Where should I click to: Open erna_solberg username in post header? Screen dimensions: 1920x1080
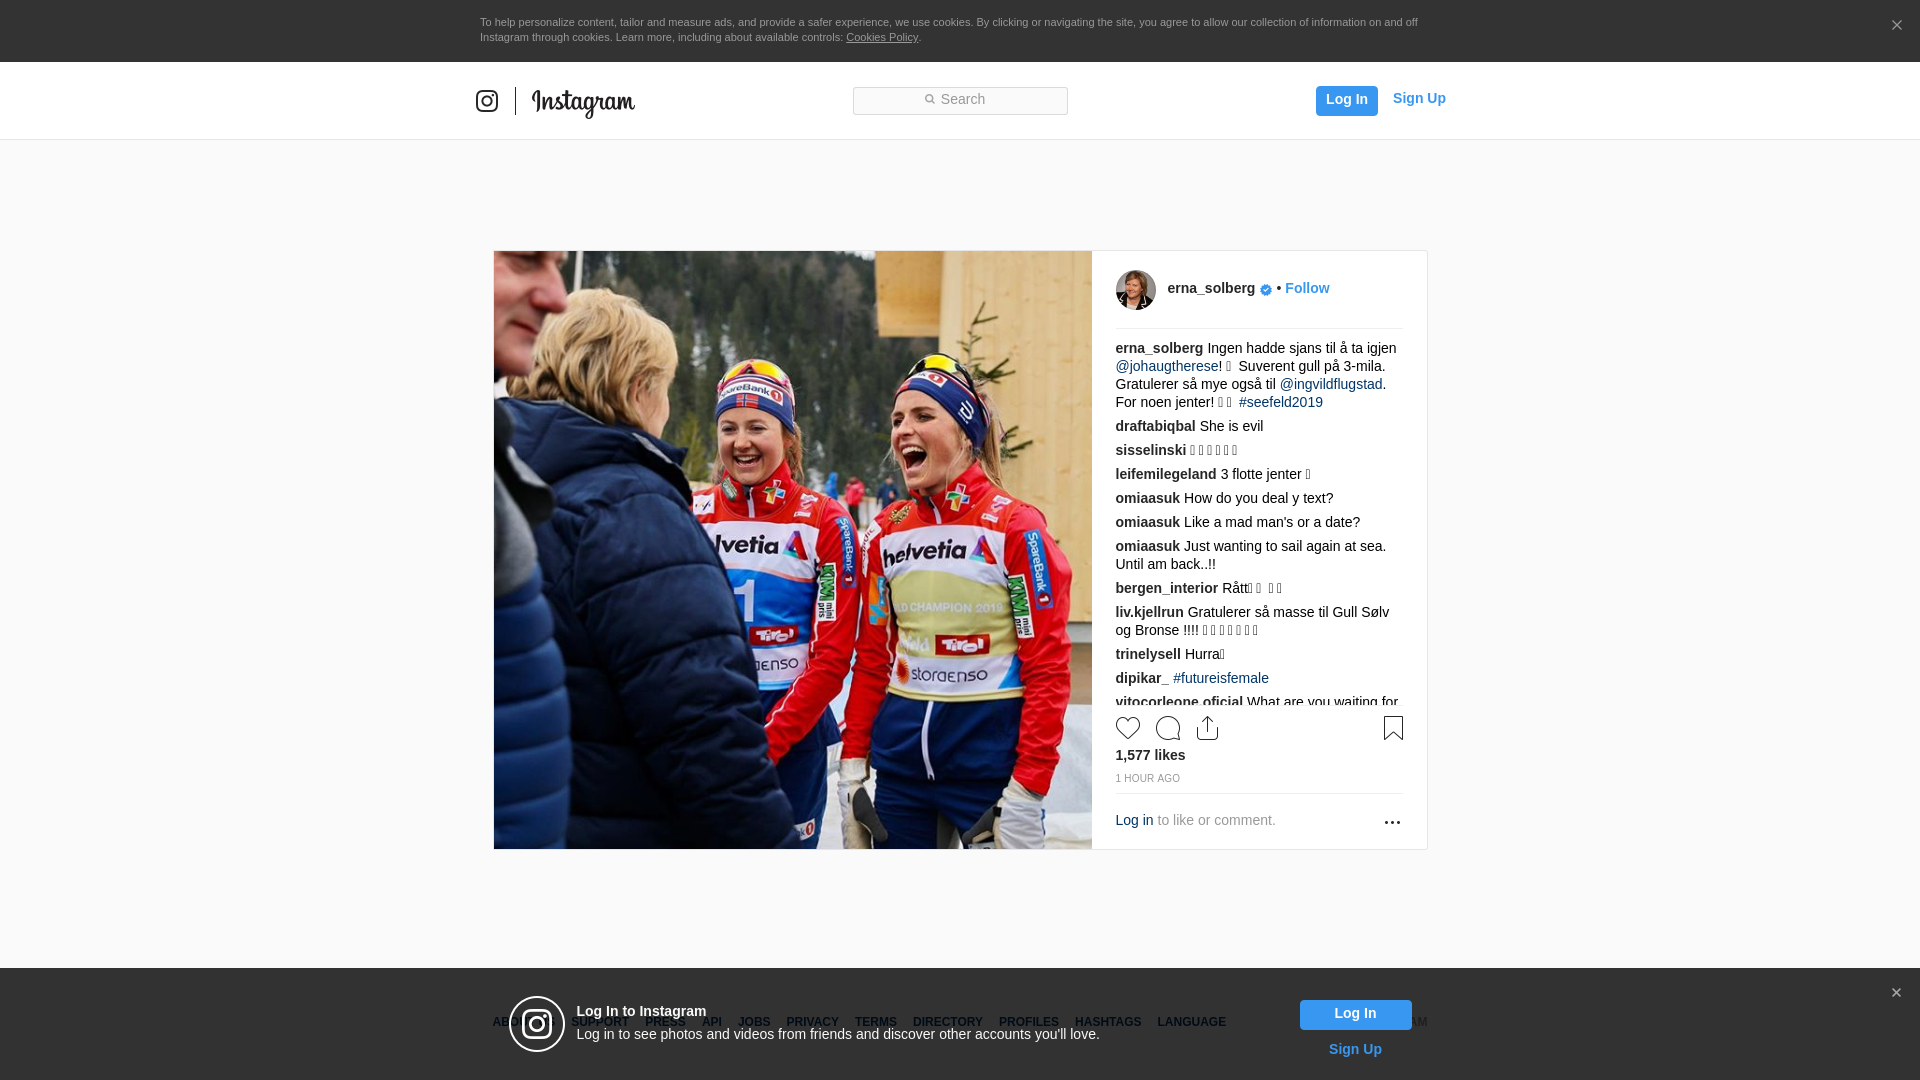[x=1211, y=288]
